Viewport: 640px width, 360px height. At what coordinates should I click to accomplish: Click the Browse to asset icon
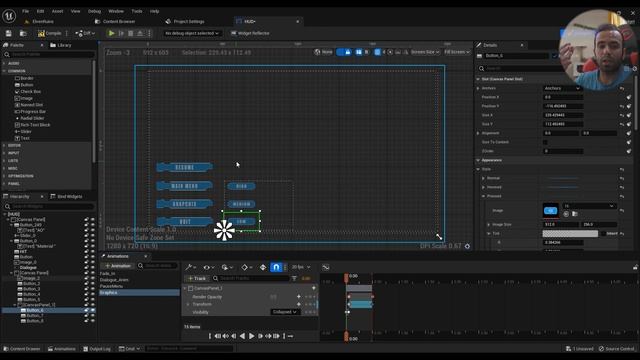[x=23, y=33]
